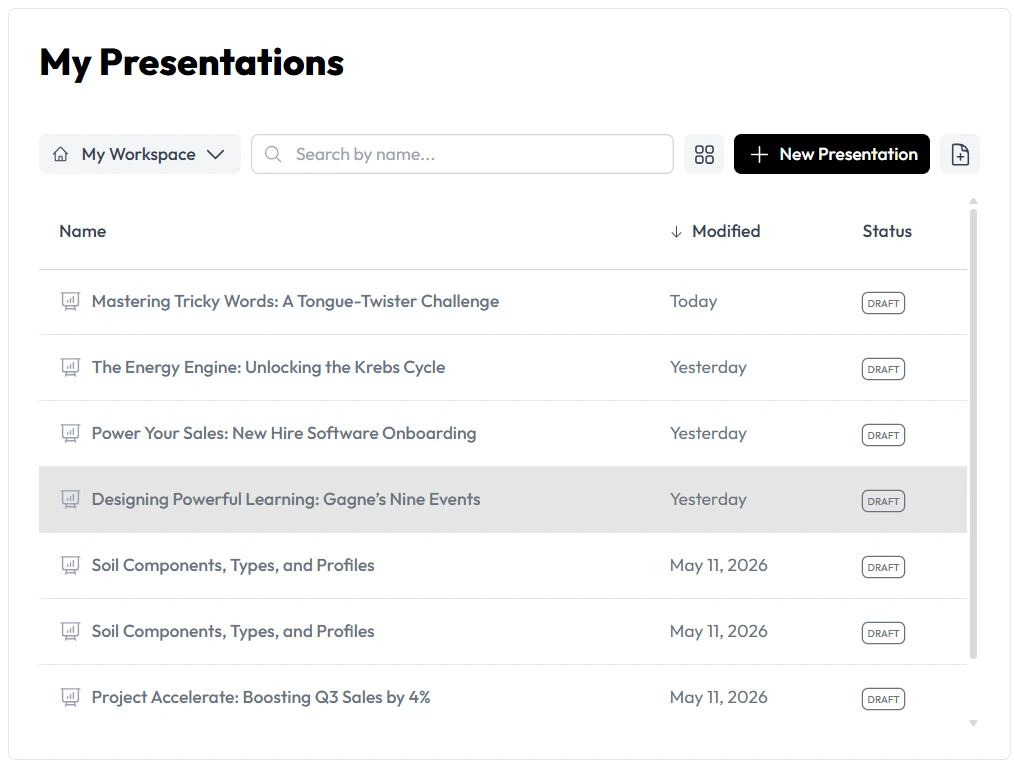
Task: Click the scrollbar down arrow
Action: [973, 723]
